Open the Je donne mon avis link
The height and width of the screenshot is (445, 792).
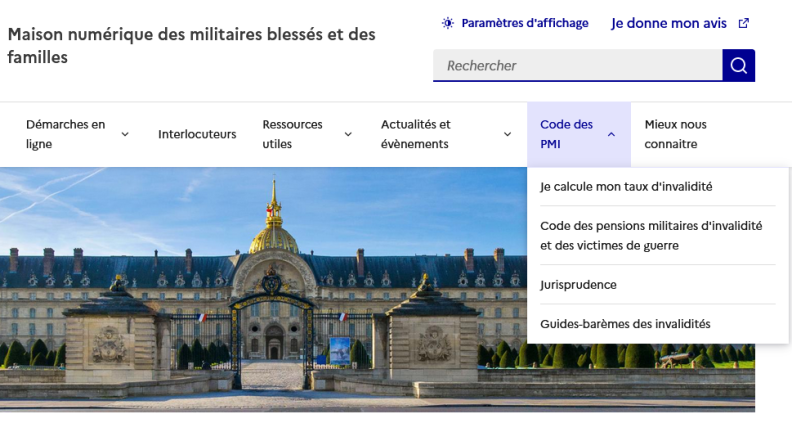pyautogui.click(x=680, y=23)
